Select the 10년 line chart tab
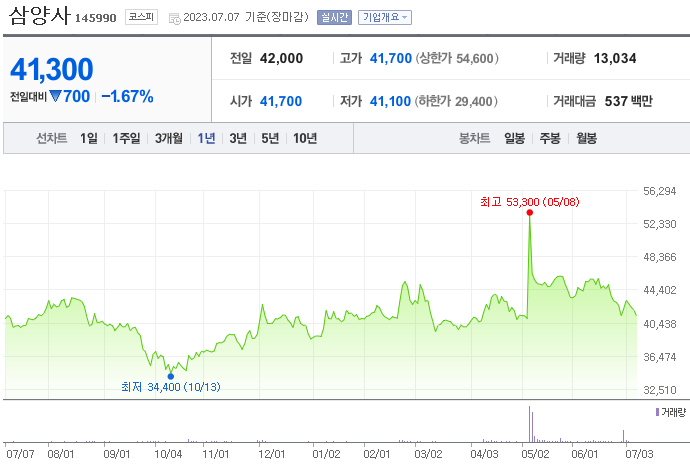 (305, 138)
